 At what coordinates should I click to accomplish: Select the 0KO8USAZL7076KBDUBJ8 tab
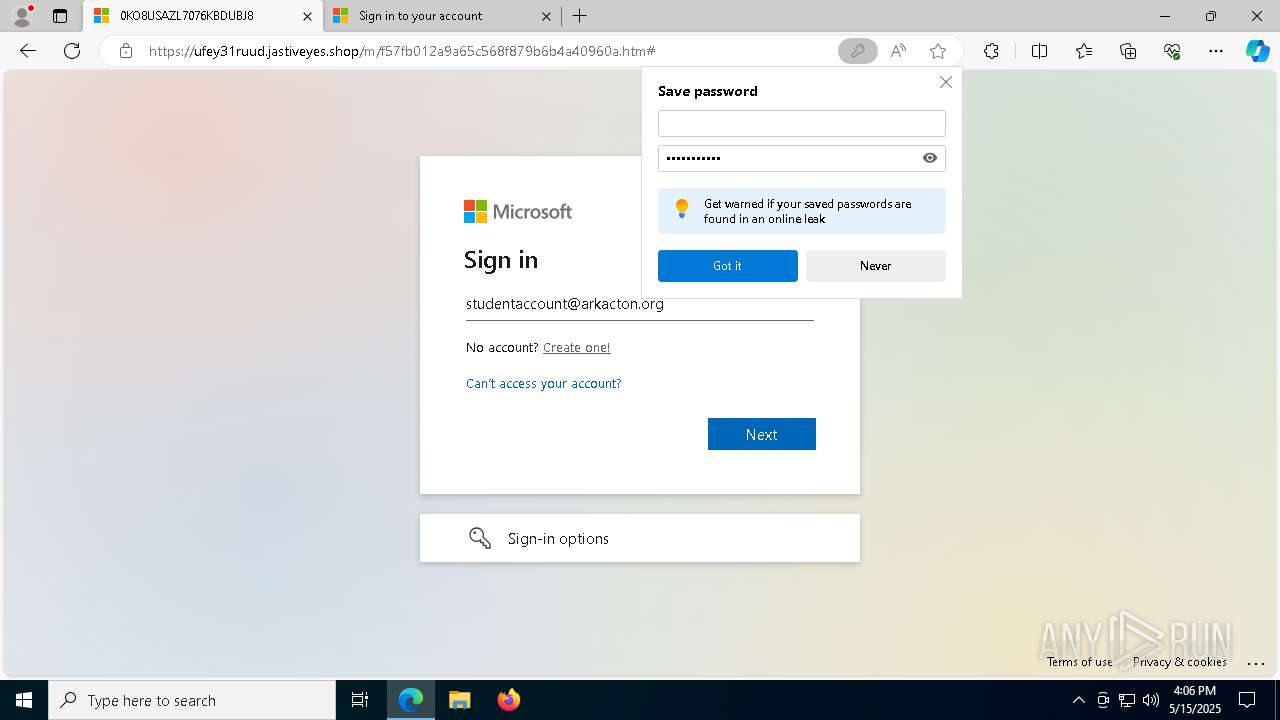point(203,16)
